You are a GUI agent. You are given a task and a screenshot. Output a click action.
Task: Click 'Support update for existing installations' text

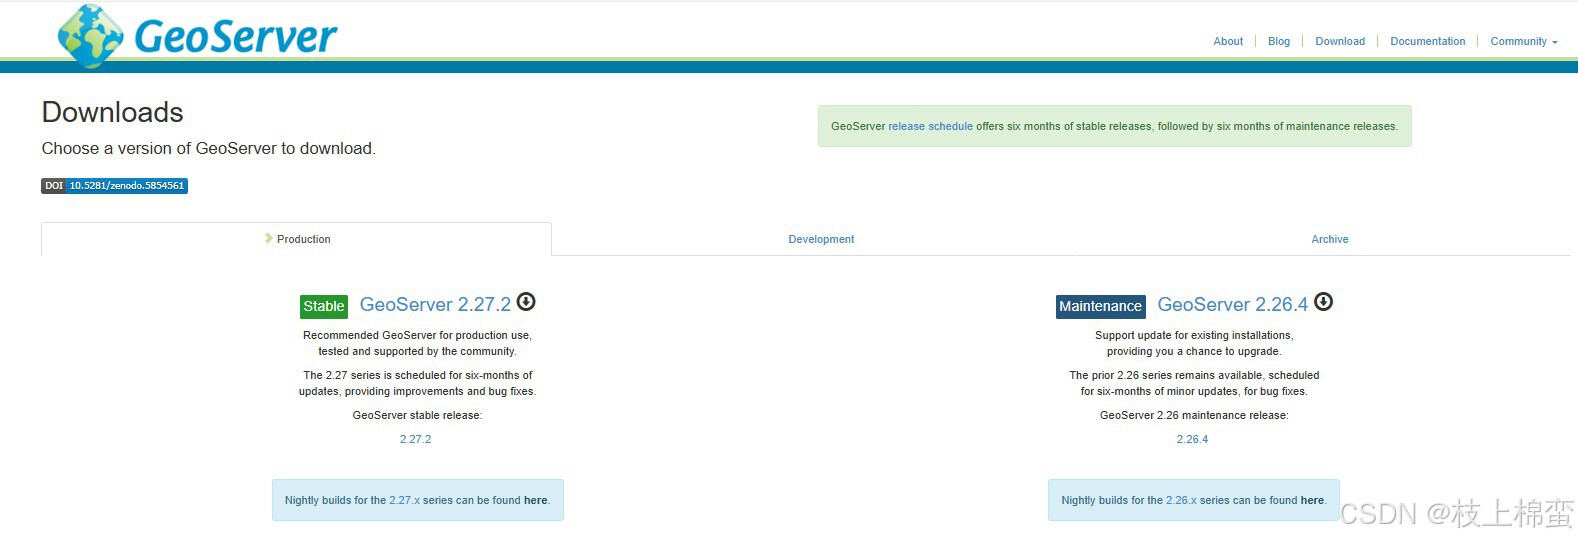1194,335
